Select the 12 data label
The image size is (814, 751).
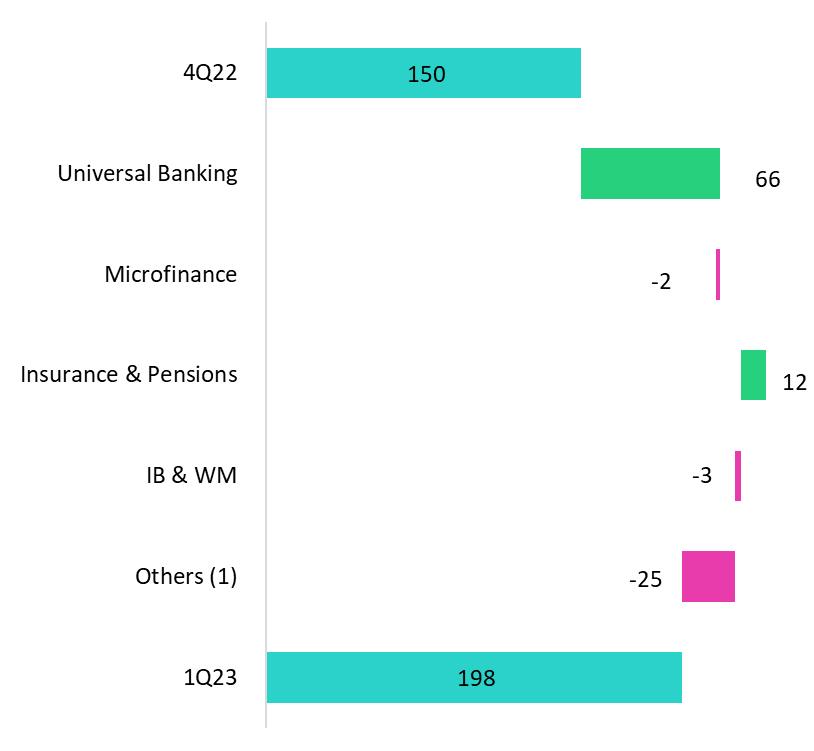(794, 382)
